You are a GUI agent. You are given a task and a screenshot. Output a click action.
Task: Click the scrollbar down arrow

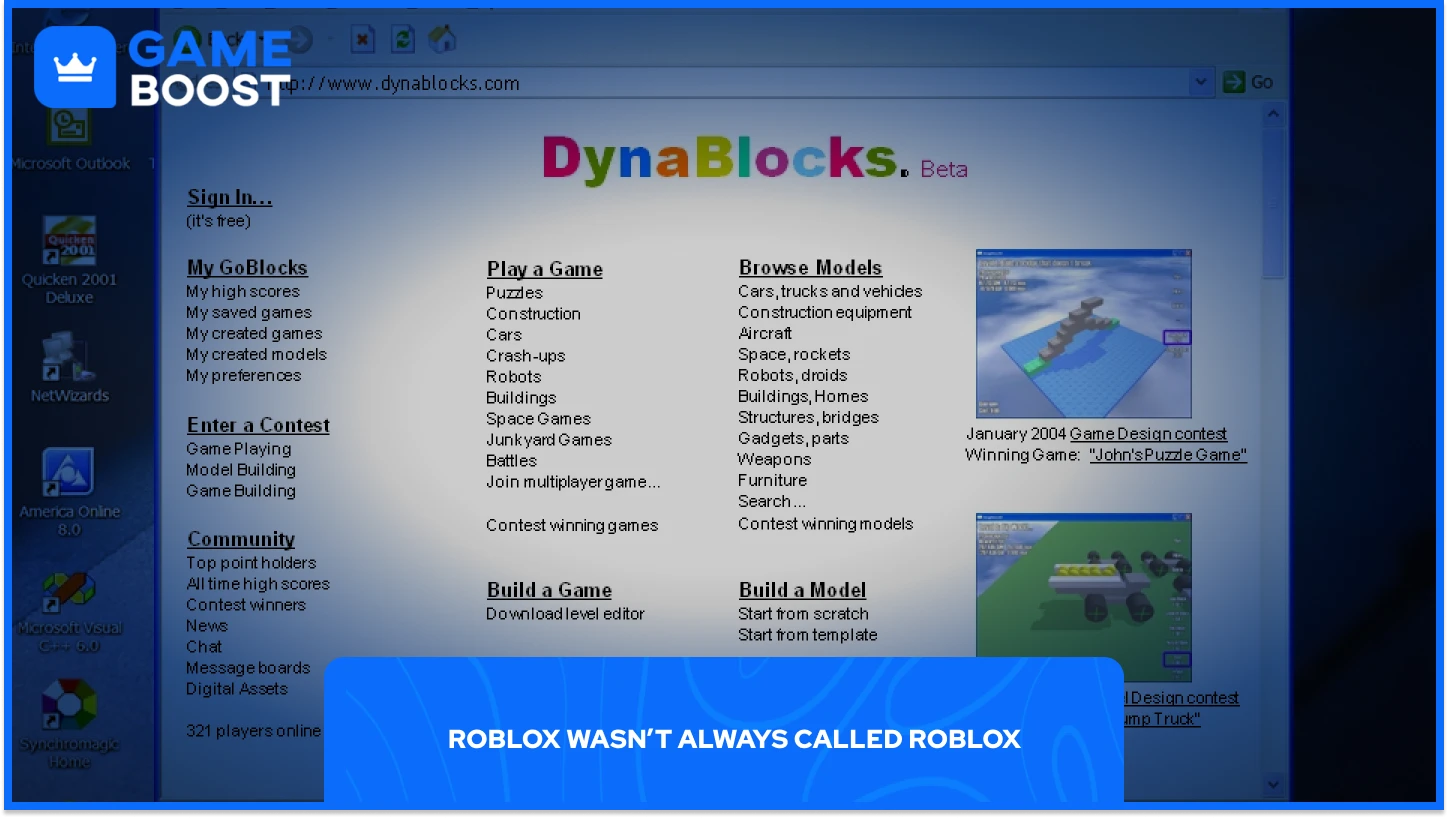point(1273,784)
